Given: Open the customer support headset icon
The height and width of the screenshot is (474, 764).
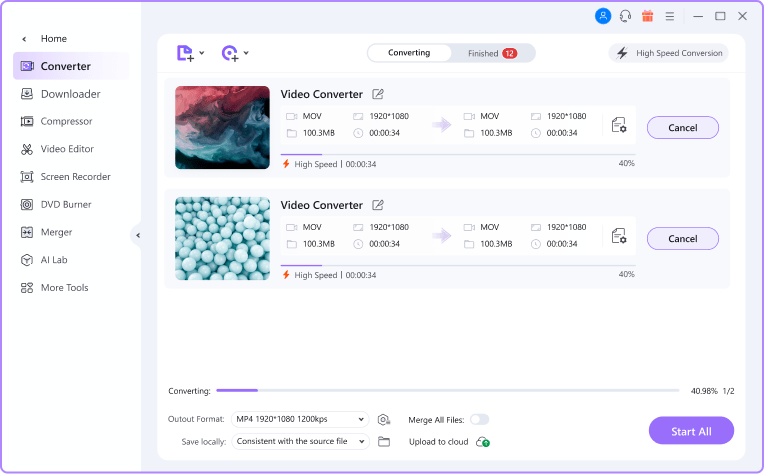Looking at the screenshot, I should (x=625, y=16).
